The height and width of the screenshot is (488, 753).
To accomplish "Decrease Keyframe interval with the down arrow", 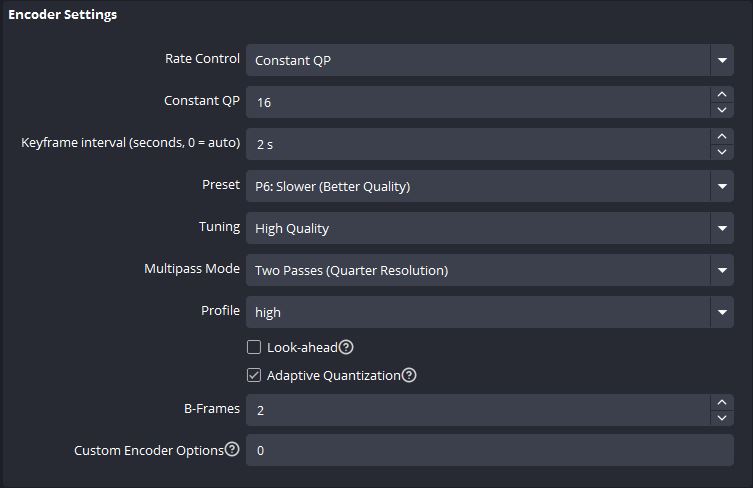I will 722,152.
